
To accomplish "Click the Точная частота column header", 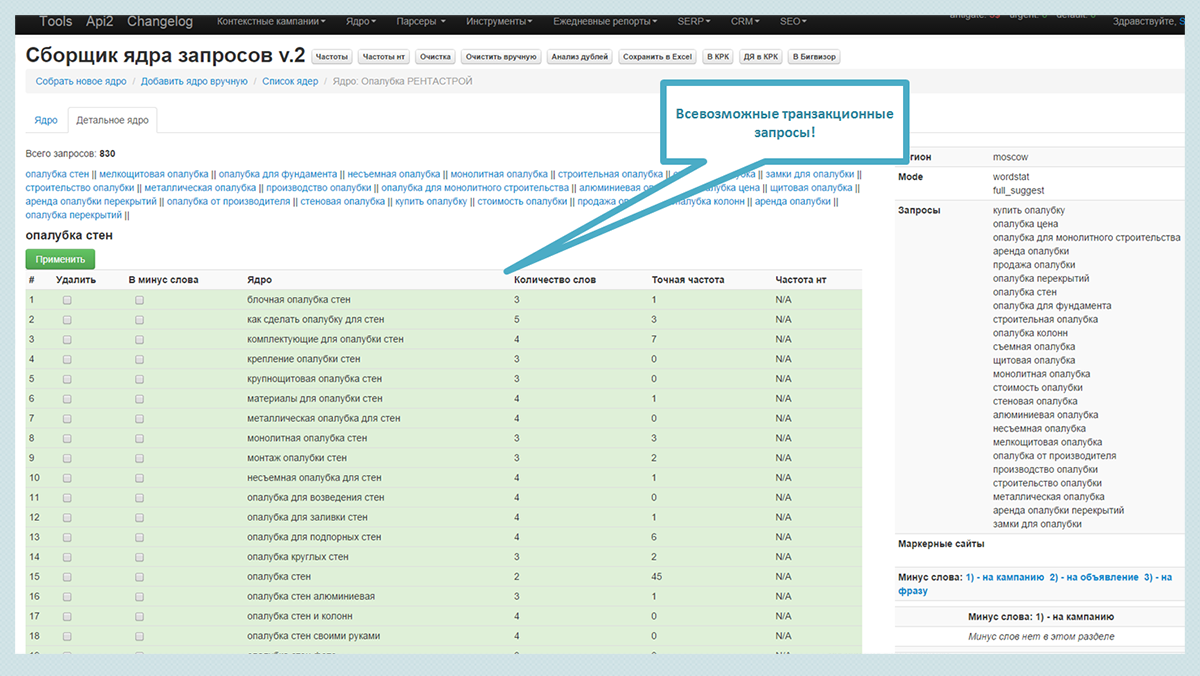I will pos(688,280).
